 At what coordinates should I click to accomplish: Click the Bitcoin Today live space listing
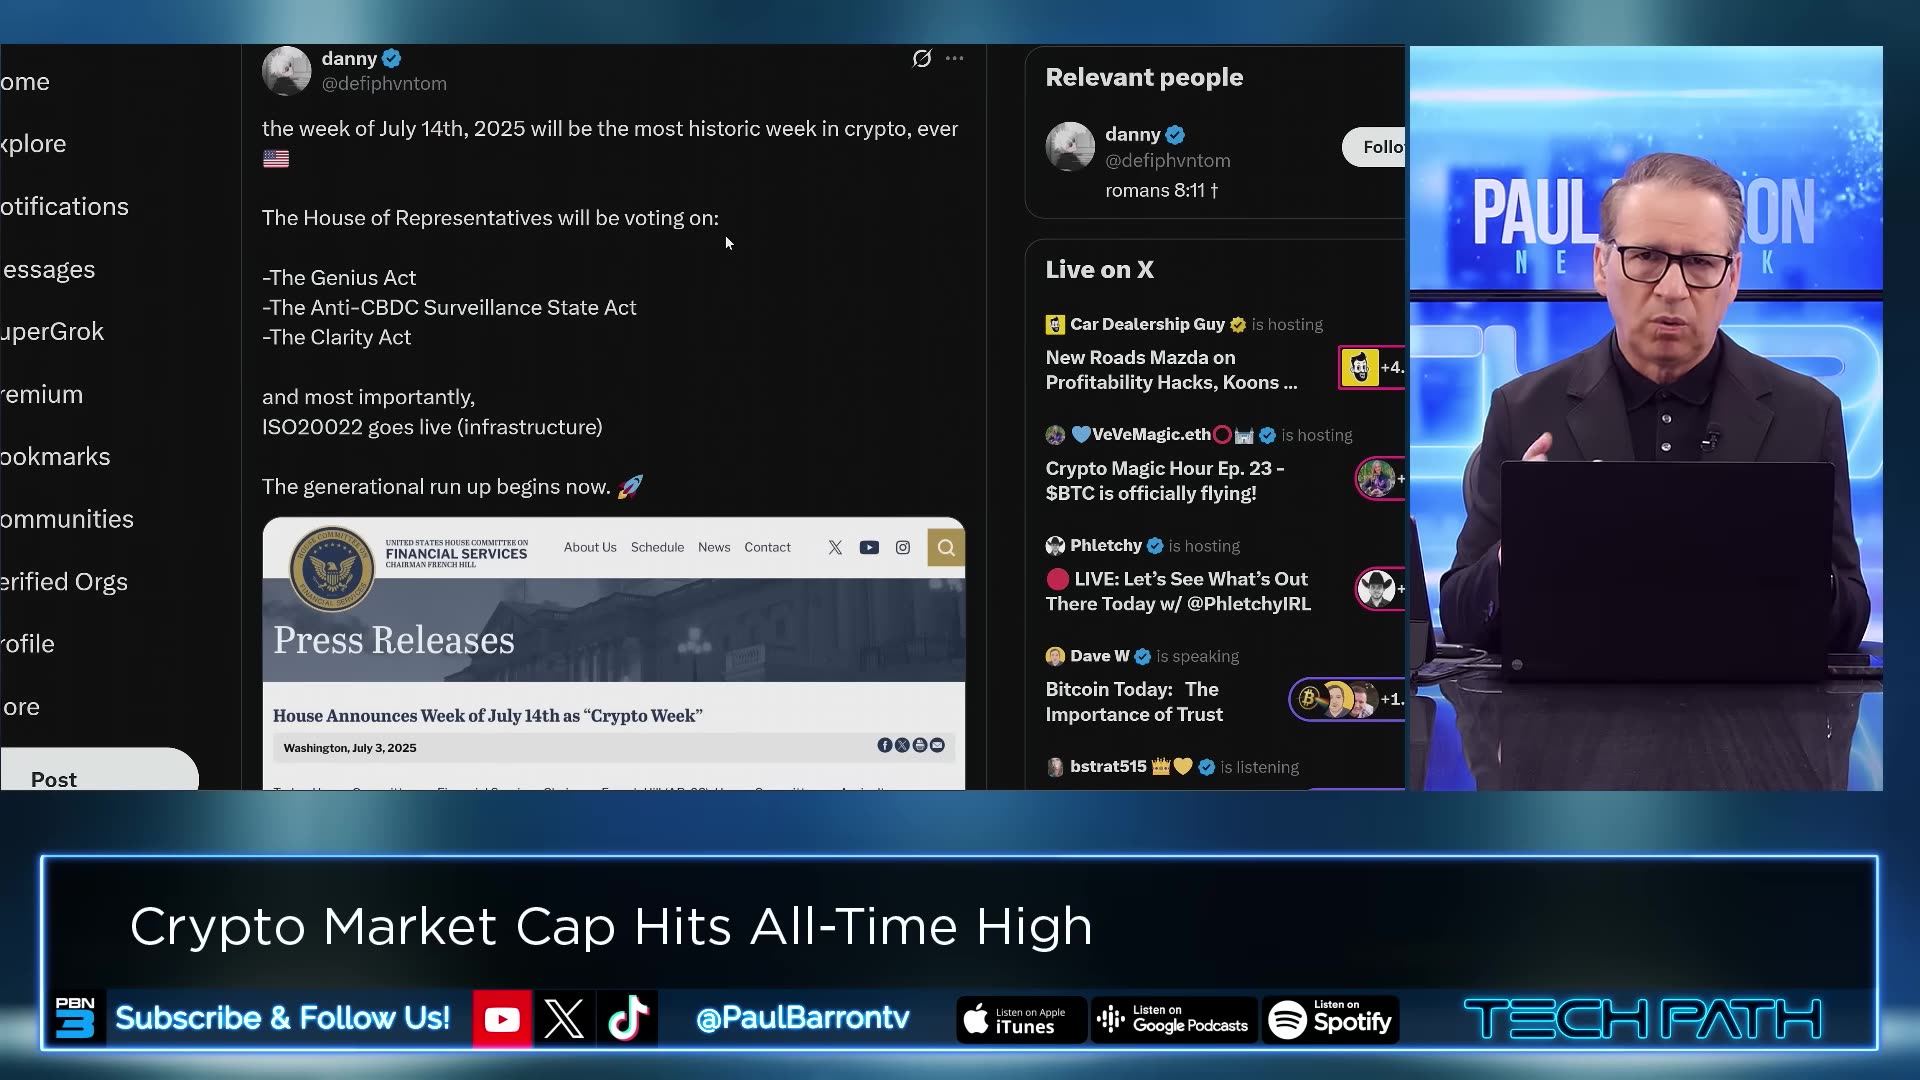click(1134, 702)
